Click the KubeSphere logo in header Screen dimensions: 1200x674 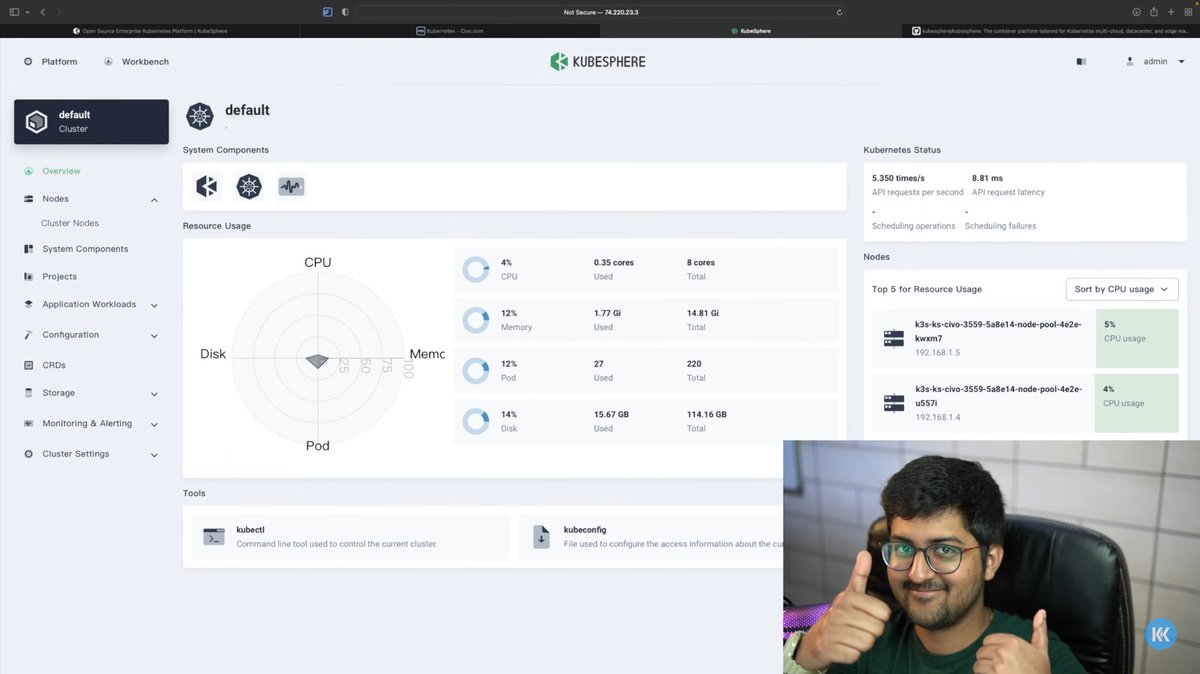point(598,62)
